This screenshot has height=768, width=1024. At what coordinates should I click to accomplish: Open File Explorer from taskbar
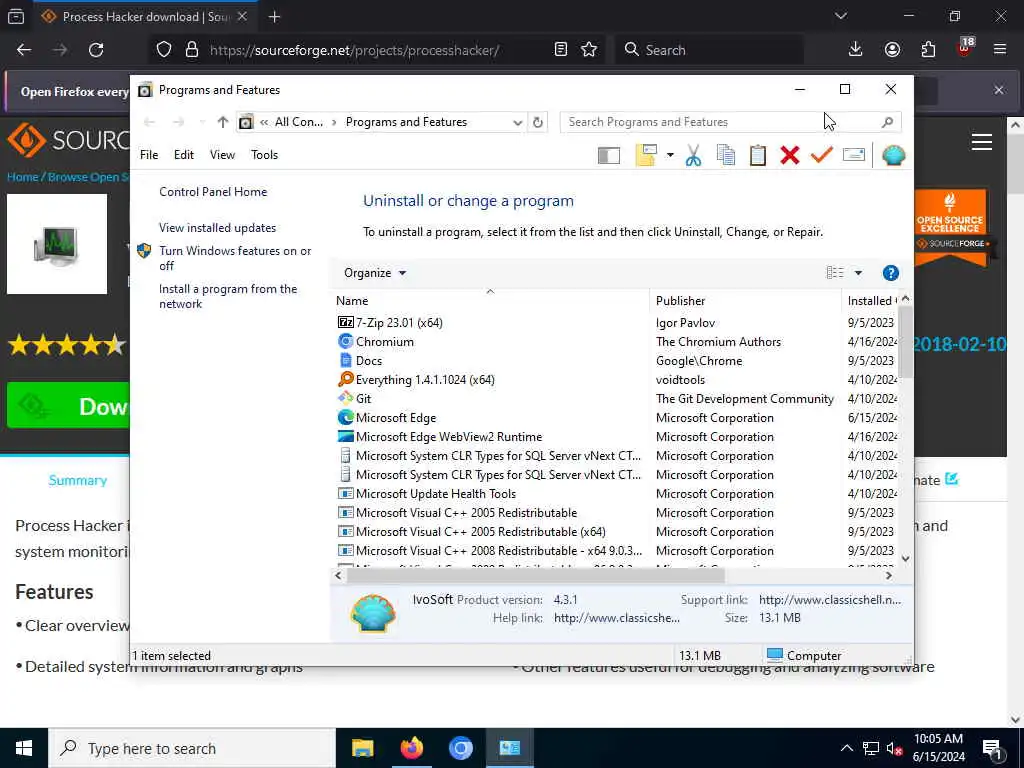tap(362, 748)
